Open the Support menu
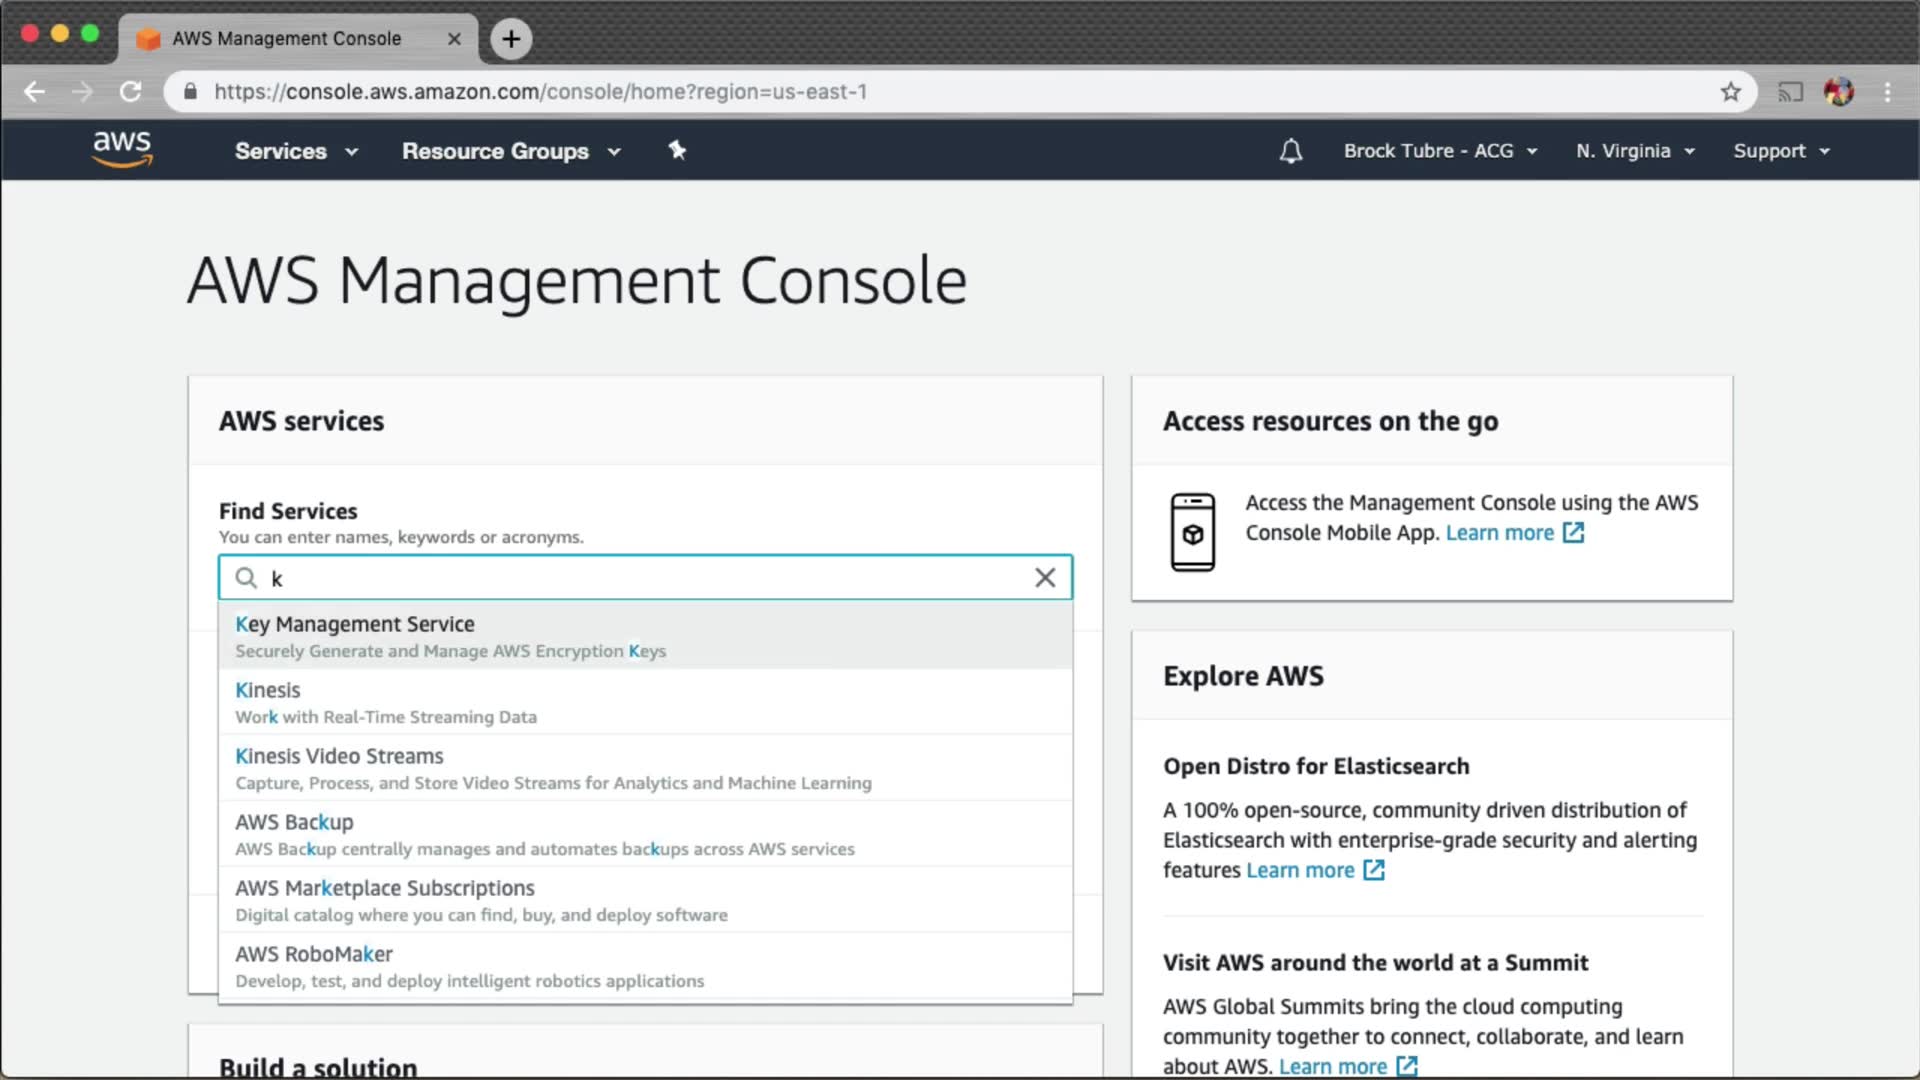Viewport: 1920px width, 1080px height. point(1781,151)
